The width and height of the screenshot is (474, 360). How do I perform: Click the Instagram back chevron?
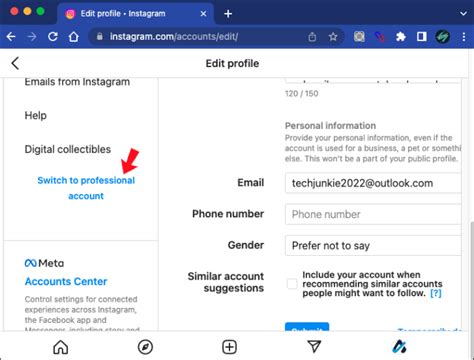[15, 63]
